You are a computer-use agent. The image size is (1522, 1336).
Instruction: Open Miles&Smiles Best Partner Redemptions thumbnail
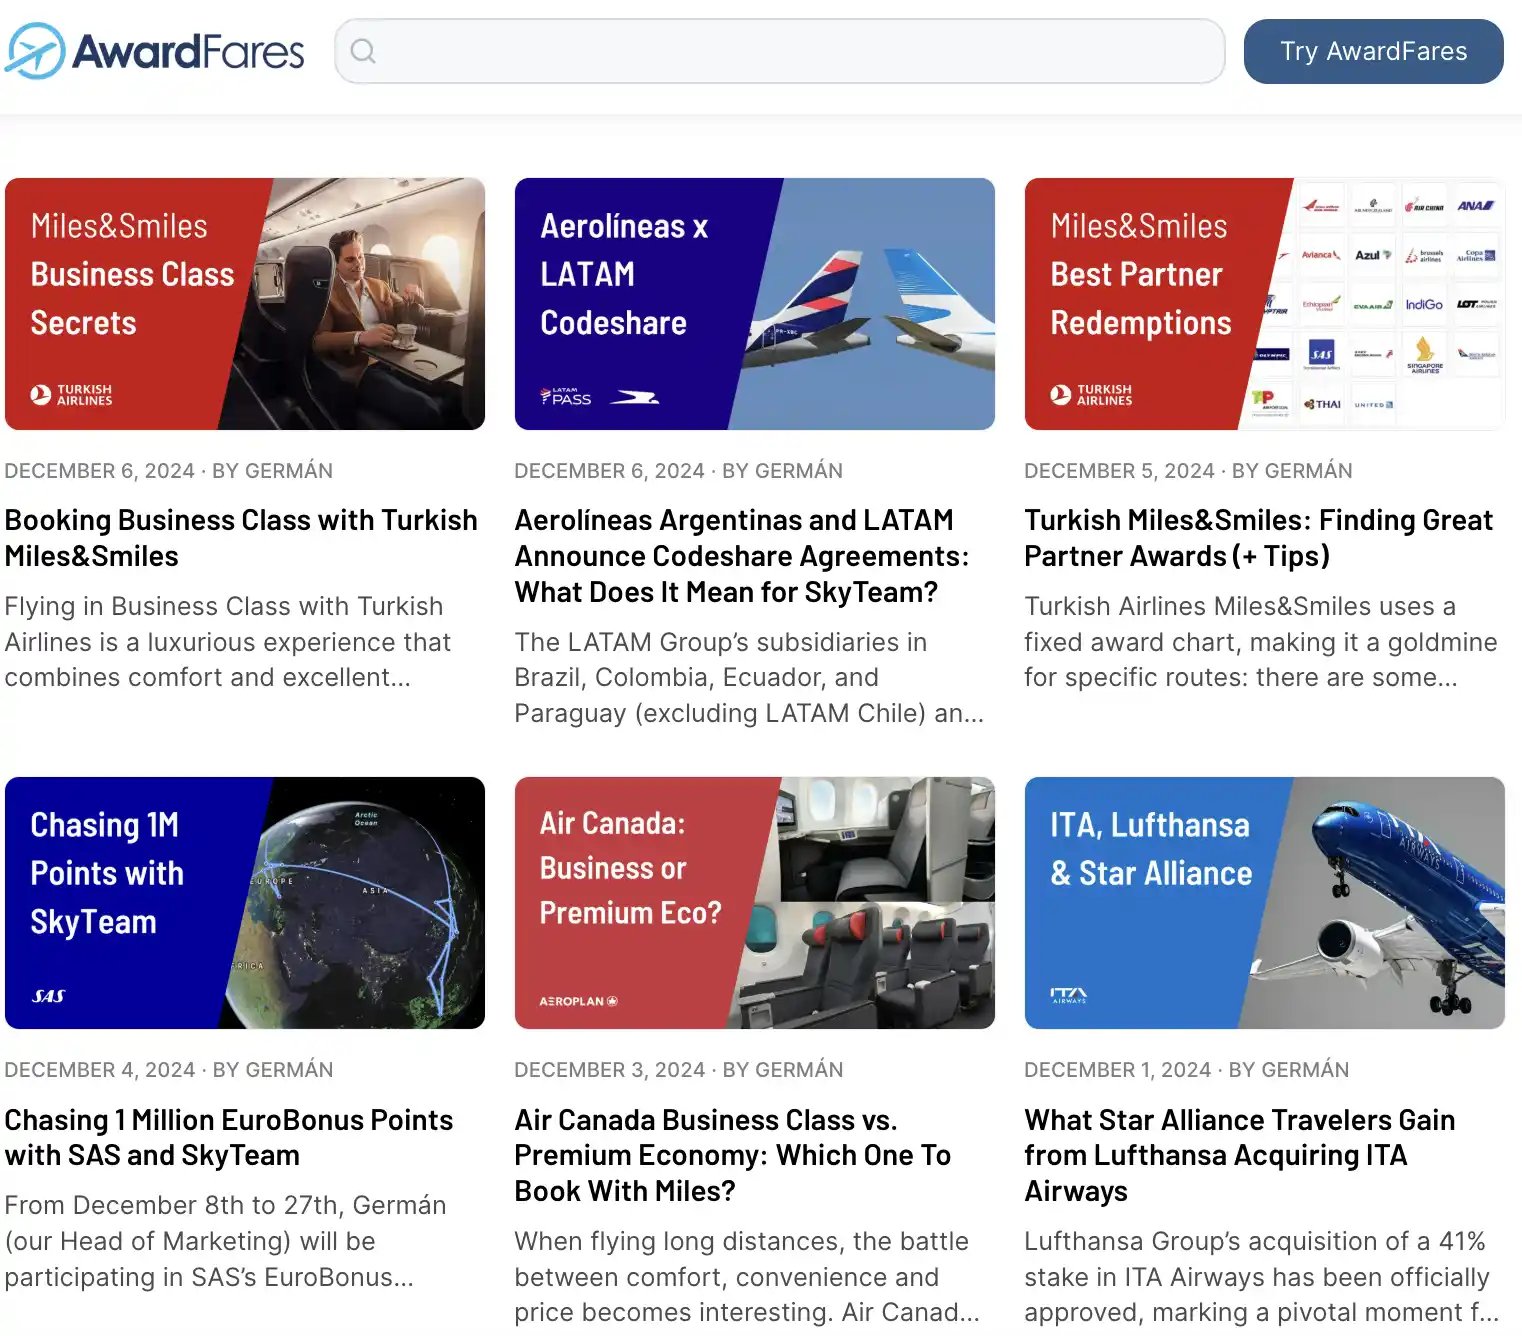pyautogui.click(x=1265, y=304)
